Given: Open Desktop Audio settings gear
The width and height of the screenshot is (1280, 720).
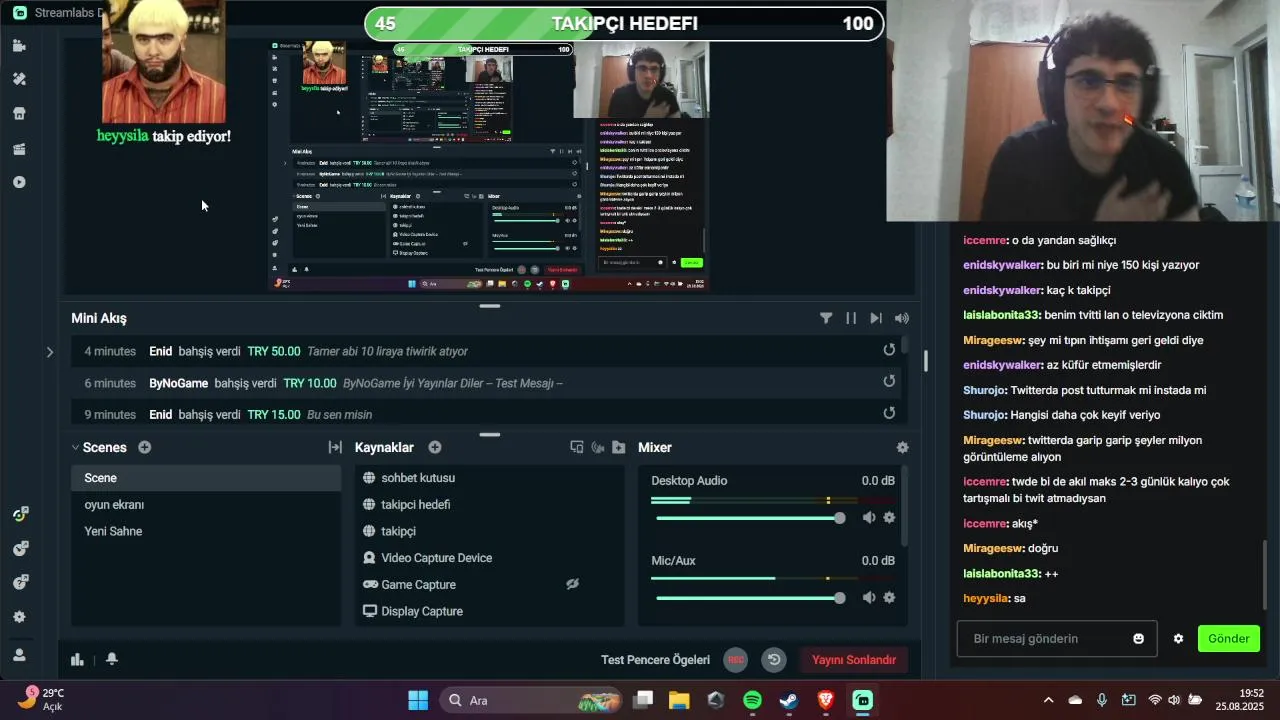Looking at the screenshot, I should tap(889, 517).
